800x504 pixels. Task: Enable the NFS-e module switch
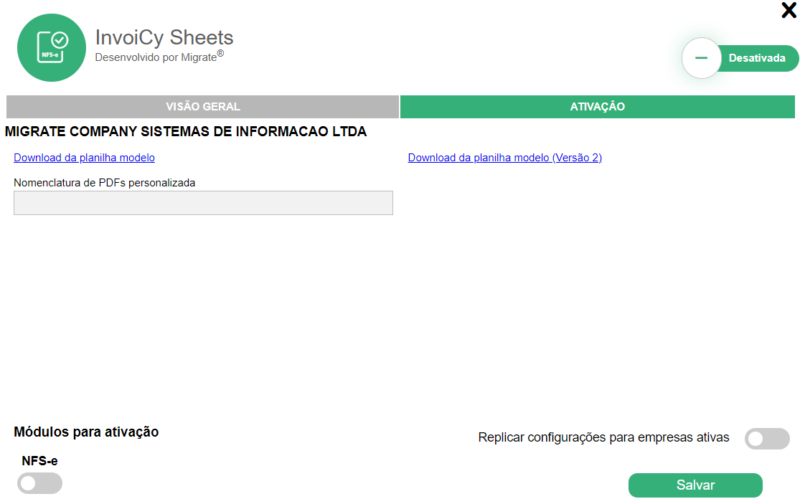(40, 484)
